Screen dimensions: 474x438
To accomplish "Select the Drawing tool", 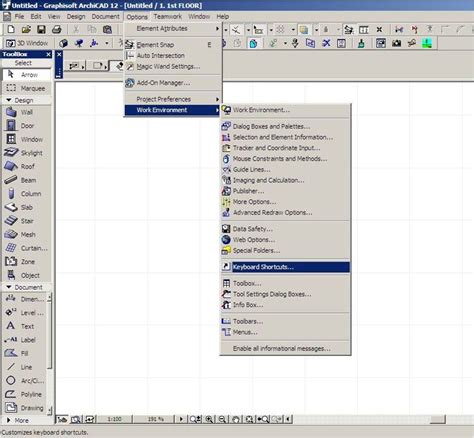I will 25,408.
